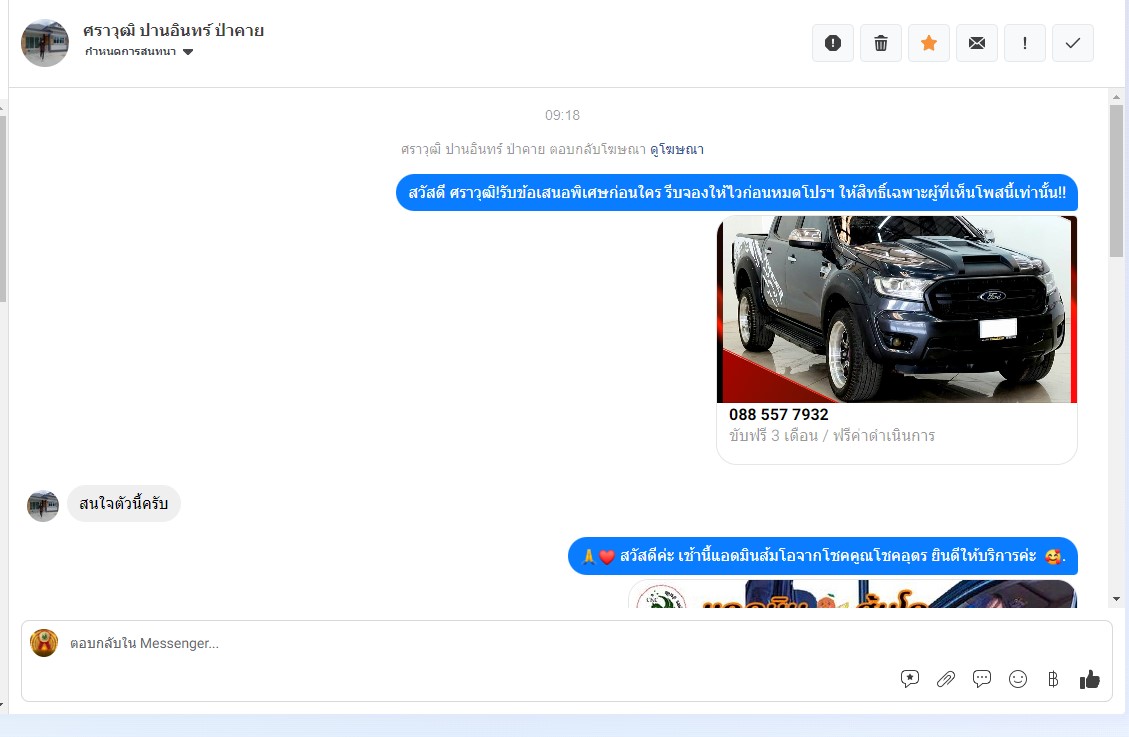Click the Baht payment request icon
The height and width of the screenshot is (737, 1129).
(1053, 679)
